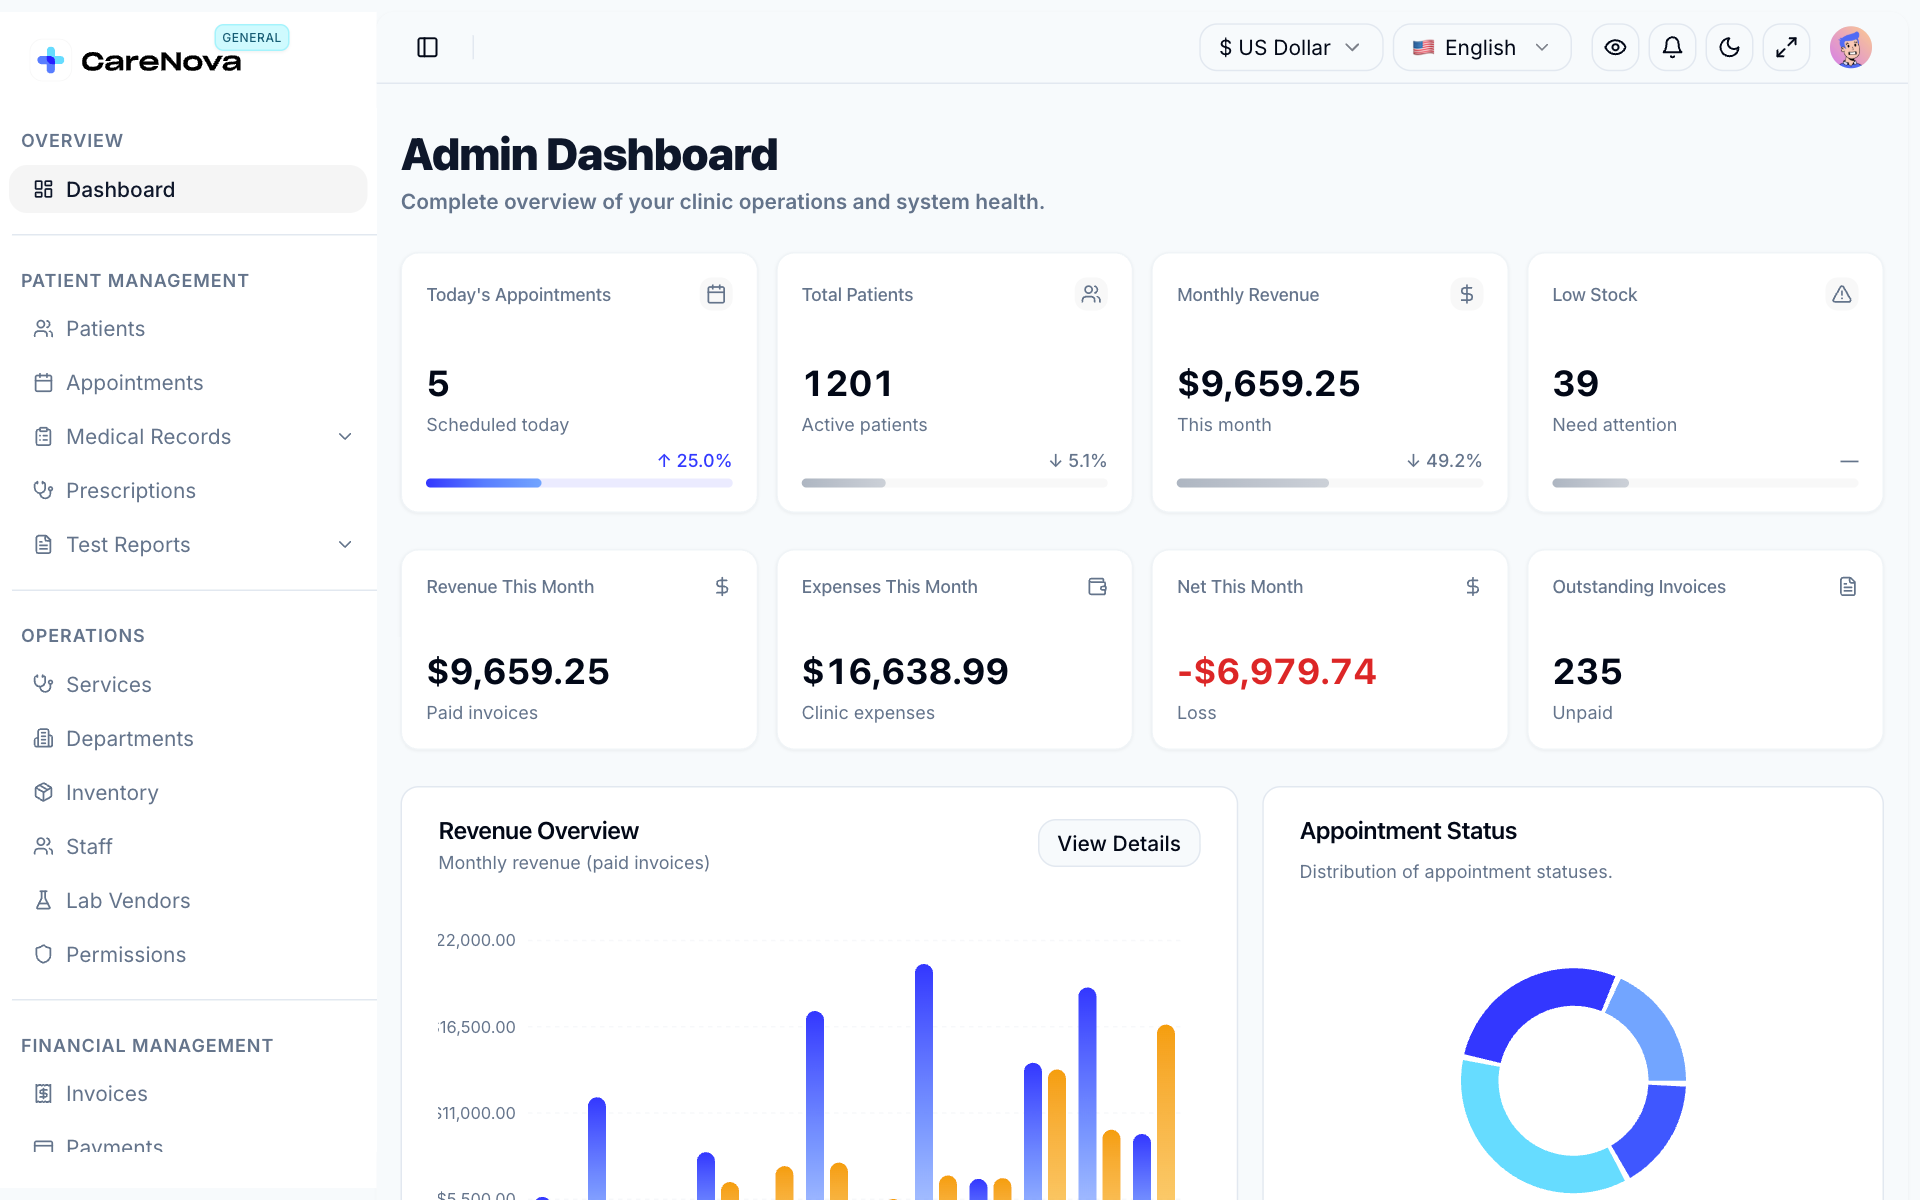1920x1200 pixels.
Task: Click the View Details button
Action: [x=1119, y=843]
